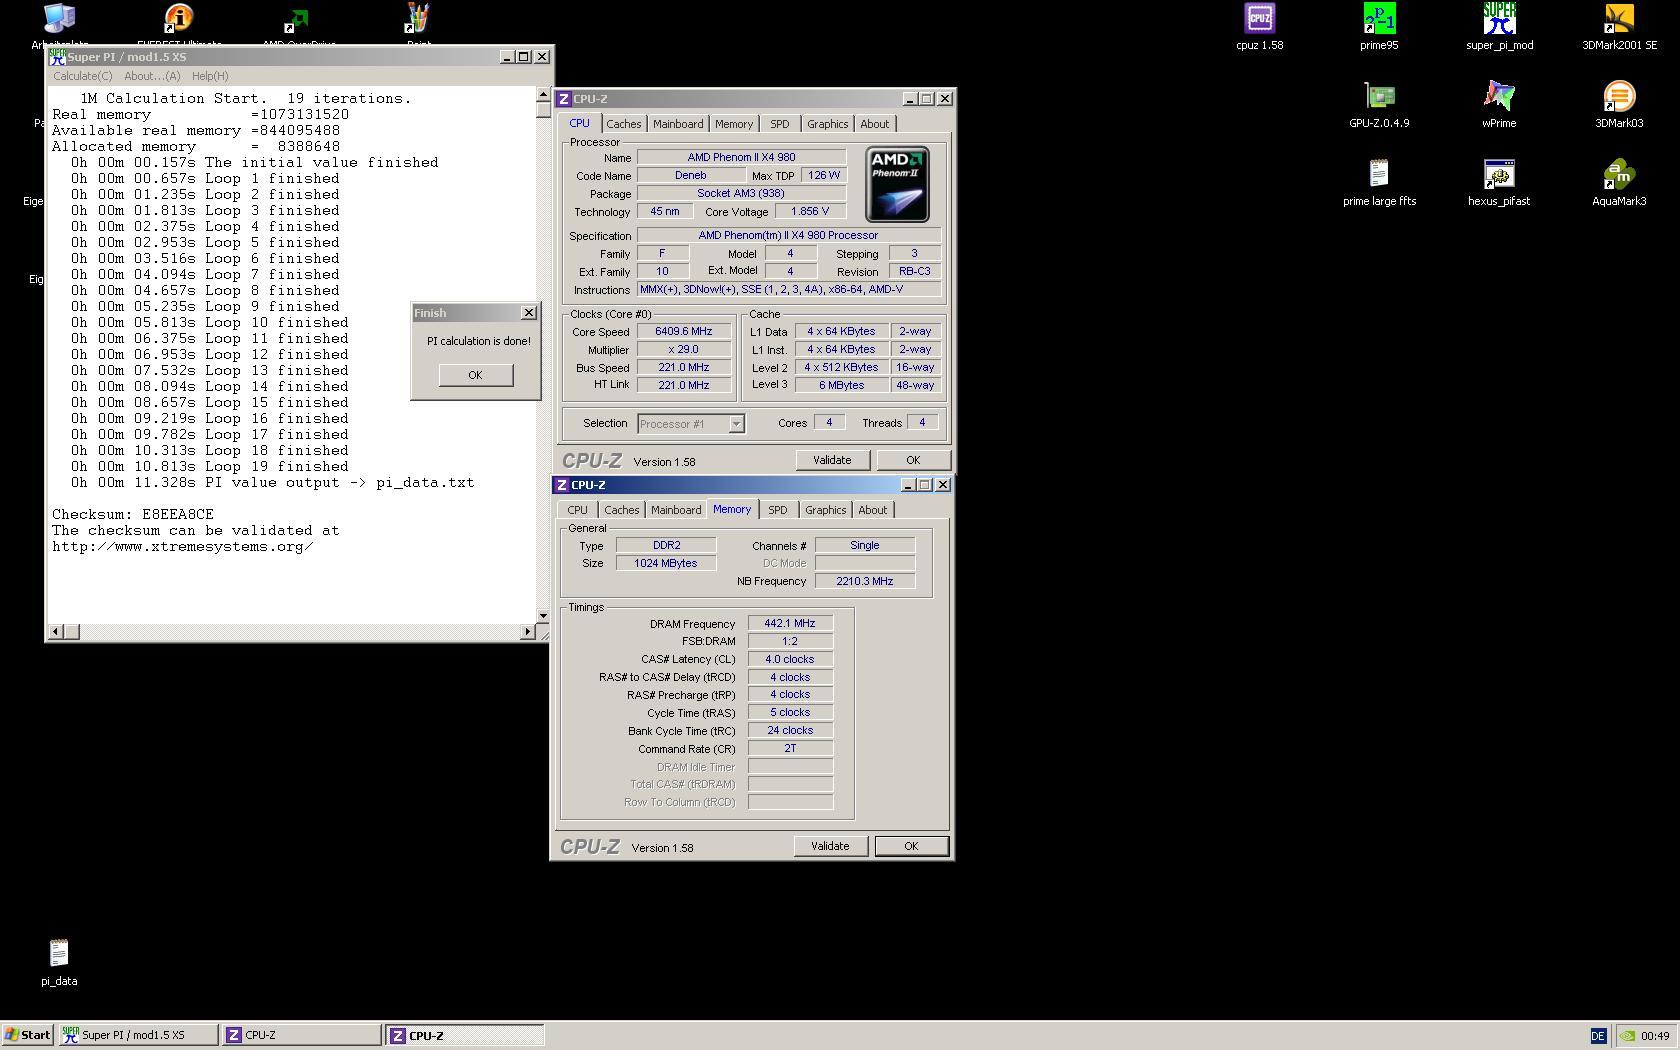Screen dimensions: 1680x1050
Task: Open About tab in bottom CPU-Z window
Action: tap(873, 510)
